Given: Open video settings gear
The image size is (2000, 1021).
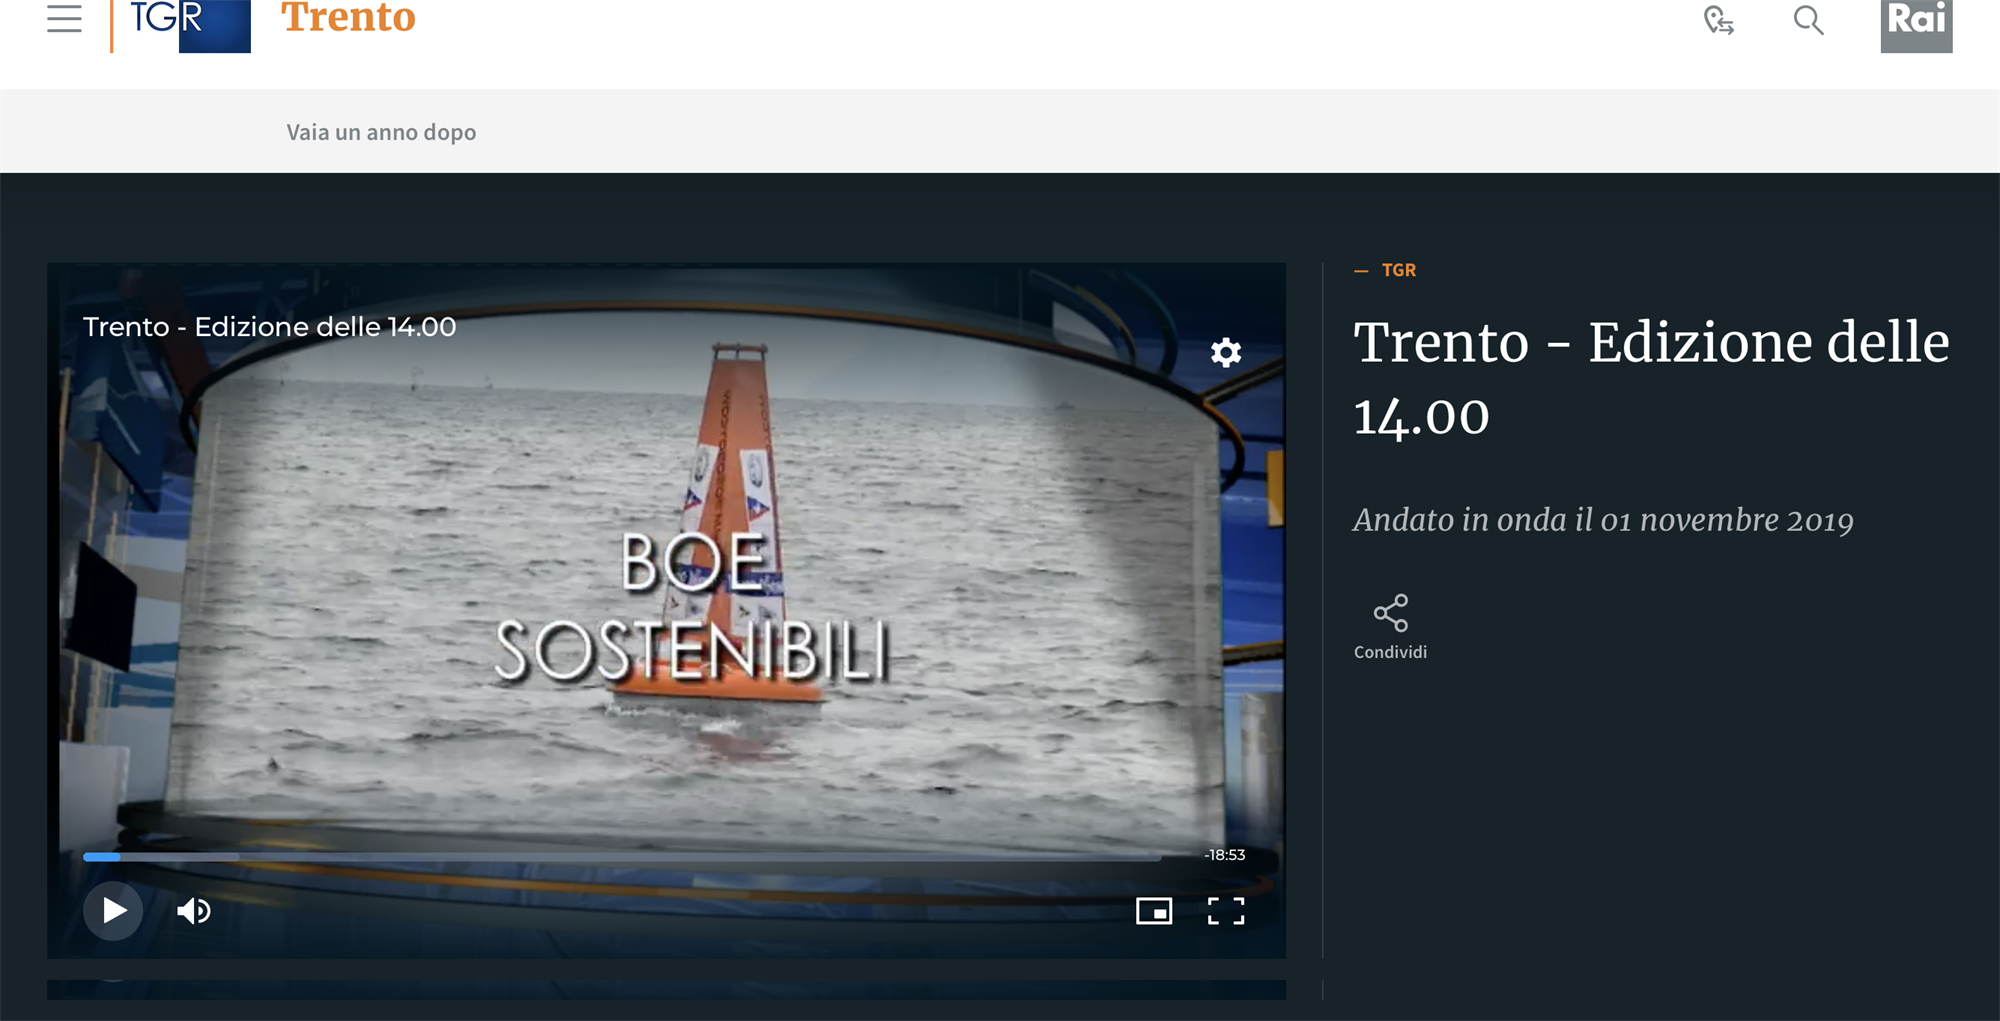Looking at the screenshot, I should pos(1226,352).
